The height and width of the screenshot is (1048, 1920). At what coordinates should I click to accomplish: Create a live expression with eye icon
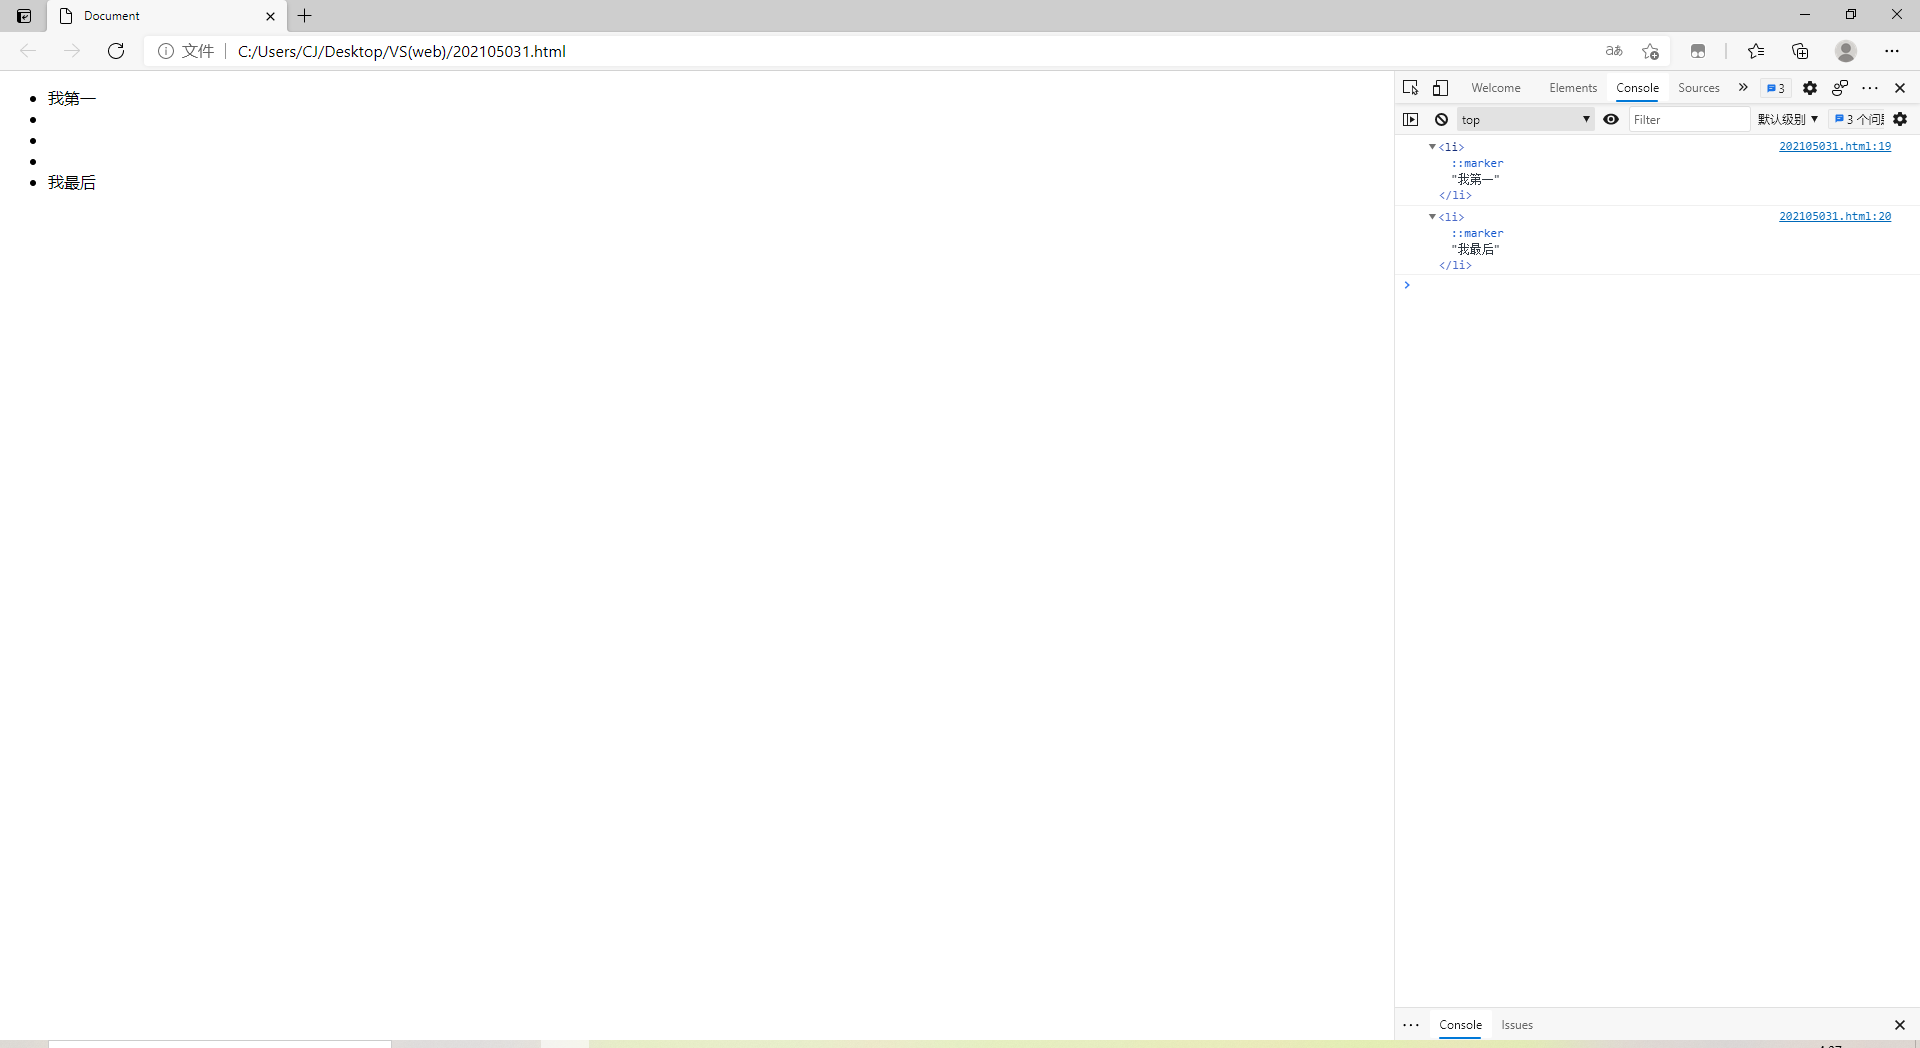(x=1611, y=119)
